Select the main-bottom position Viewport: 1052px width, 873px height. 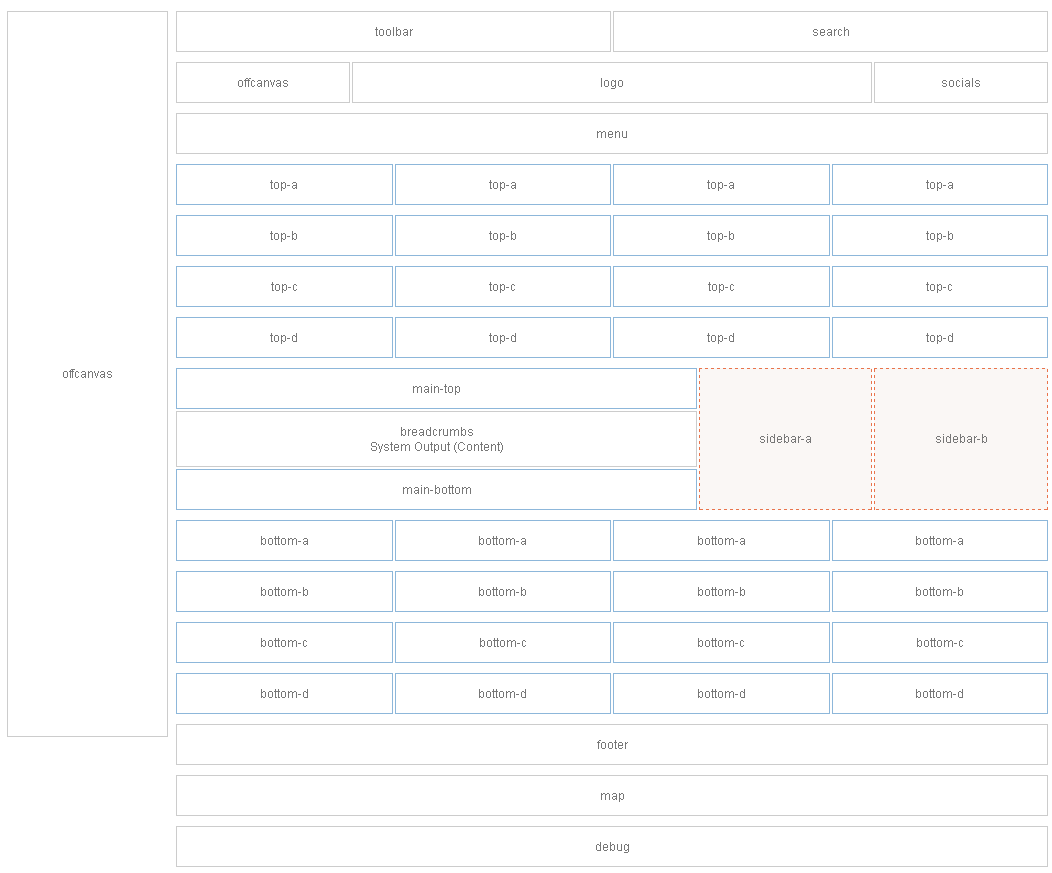437,489
